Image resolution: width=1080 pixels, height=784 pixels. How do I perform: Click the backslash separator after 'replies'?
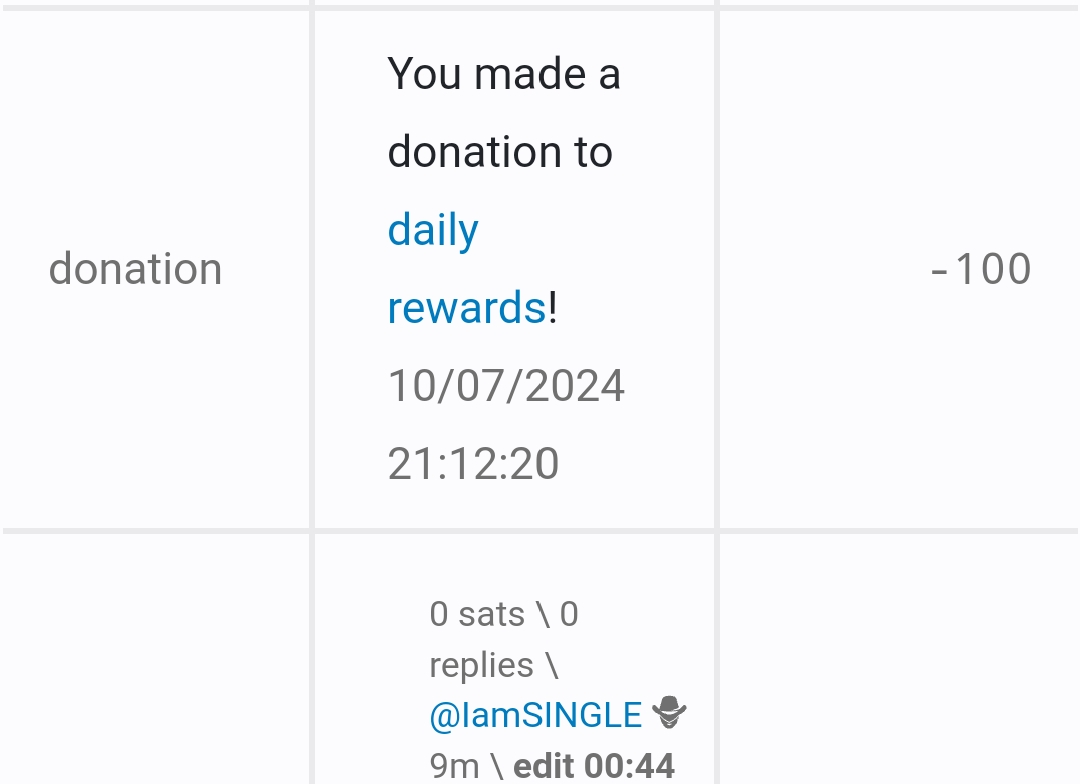tap(552, 665)
